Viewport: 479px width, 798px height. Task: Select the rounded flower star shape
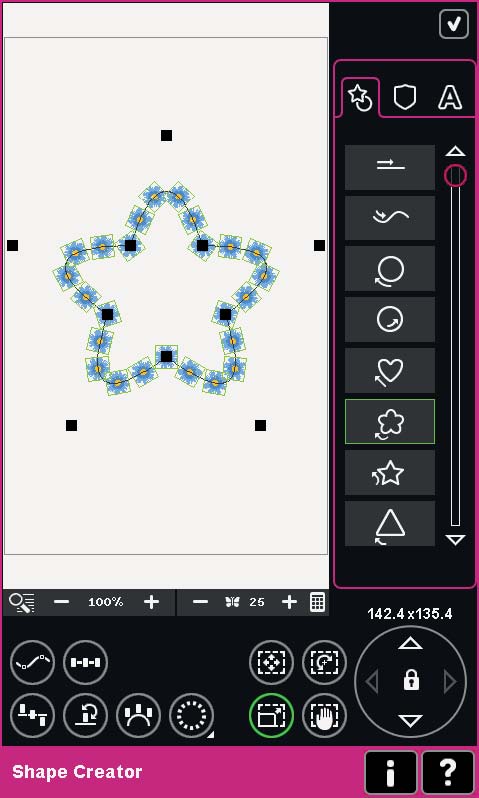(x=390, y=421)
